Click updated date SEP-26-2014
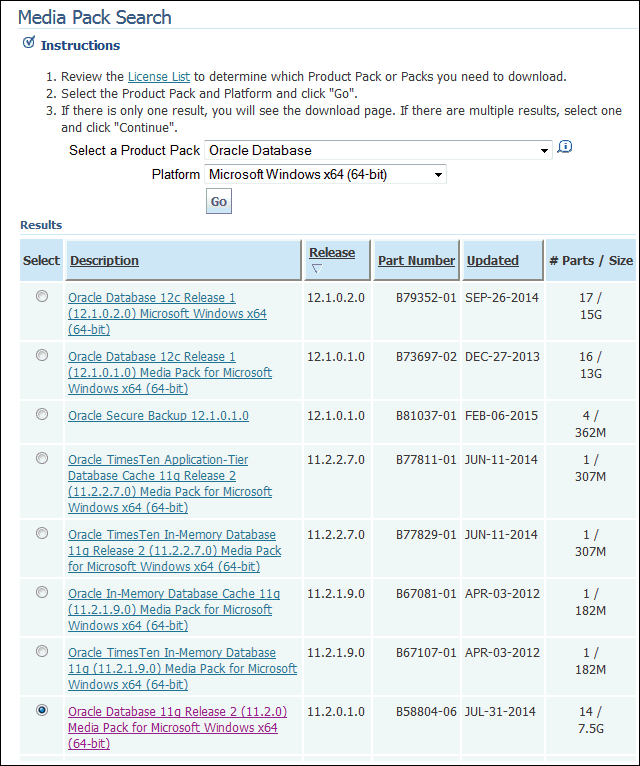Screen dimensions: 640x766 [502, 298]
